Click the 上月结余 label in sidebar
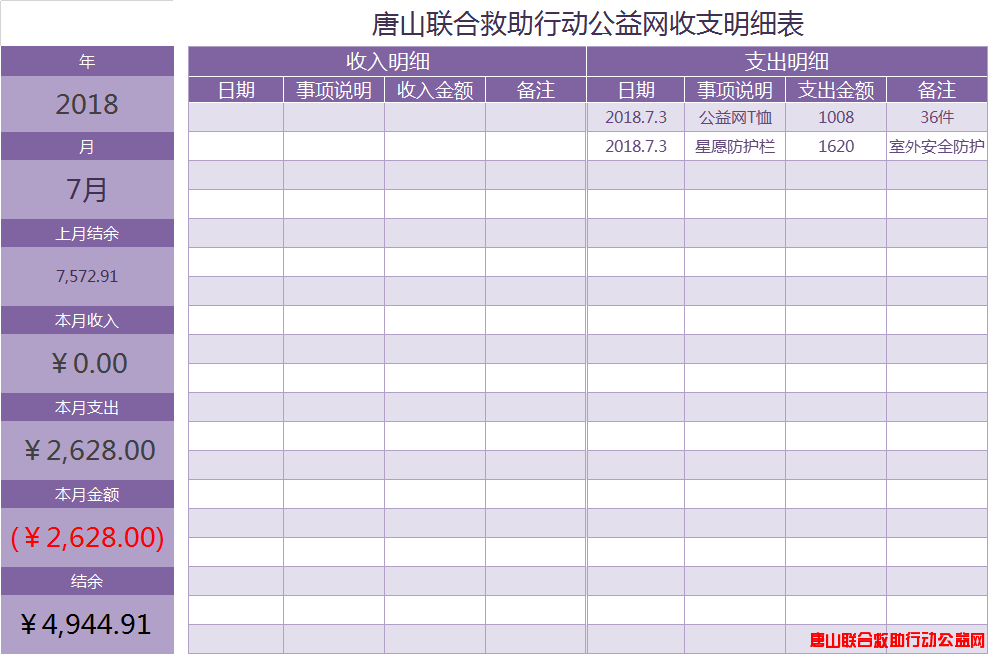Image resolution: width=988 pixels, height=654 pixels. (x=87, y=234)
